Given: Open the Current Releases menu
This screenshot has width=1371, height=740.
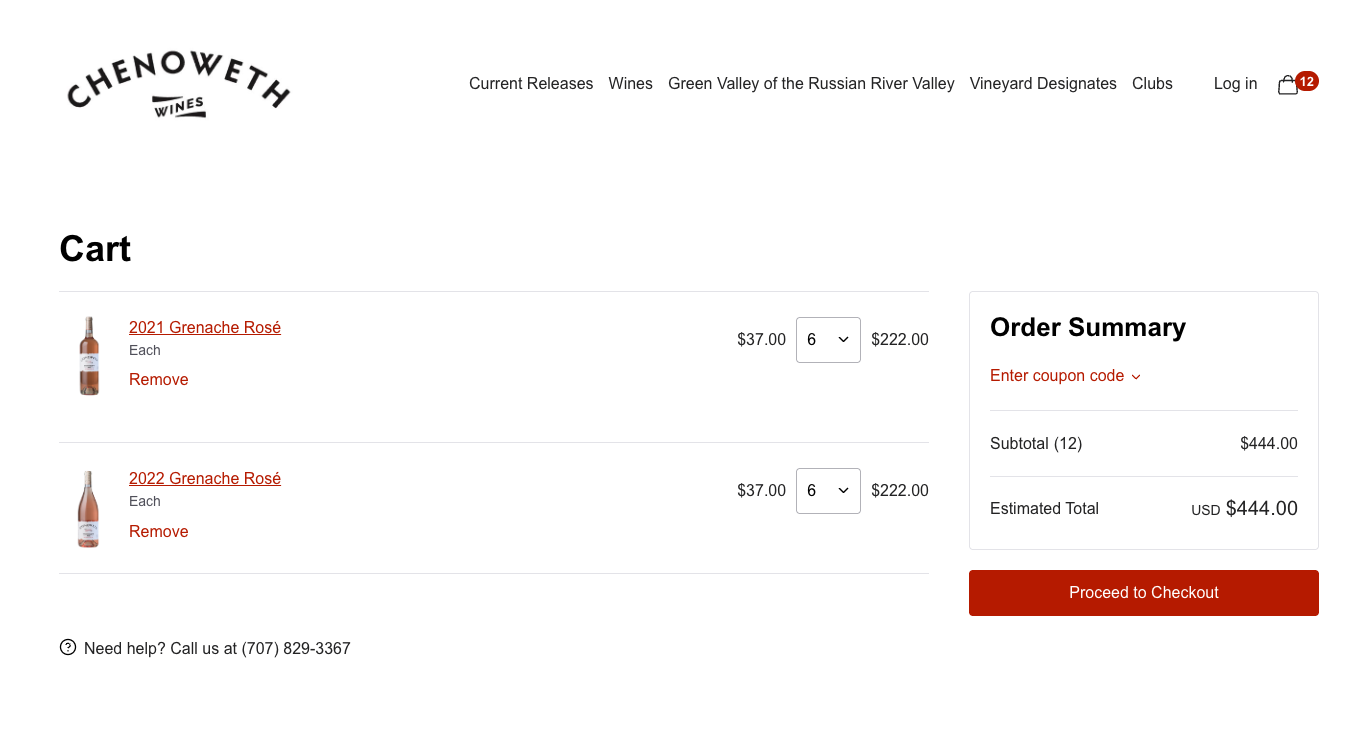Looking at the screenshot, I should coord(531,84).
